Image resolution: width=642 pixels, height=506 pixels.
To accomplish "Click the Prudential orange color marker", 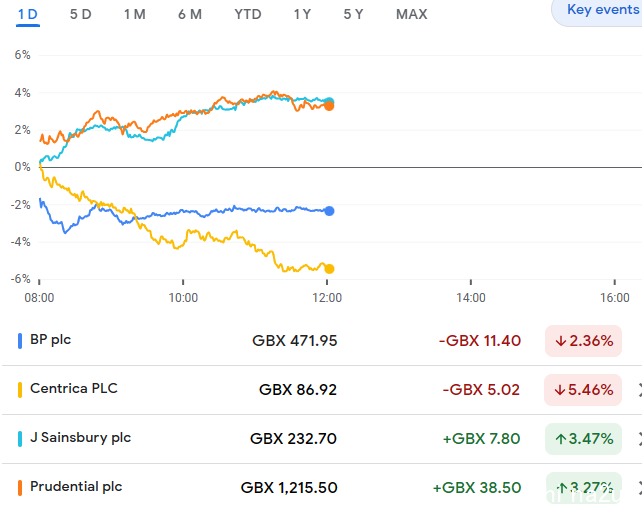I will pyautogui.click(x=20, y=488).
